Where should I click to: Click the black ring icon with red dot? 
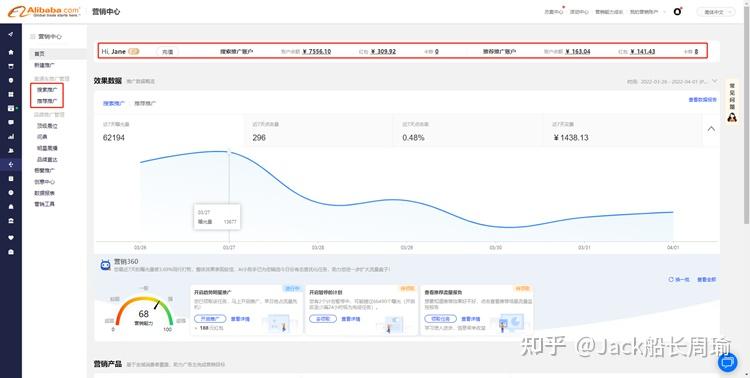point(677,11)
